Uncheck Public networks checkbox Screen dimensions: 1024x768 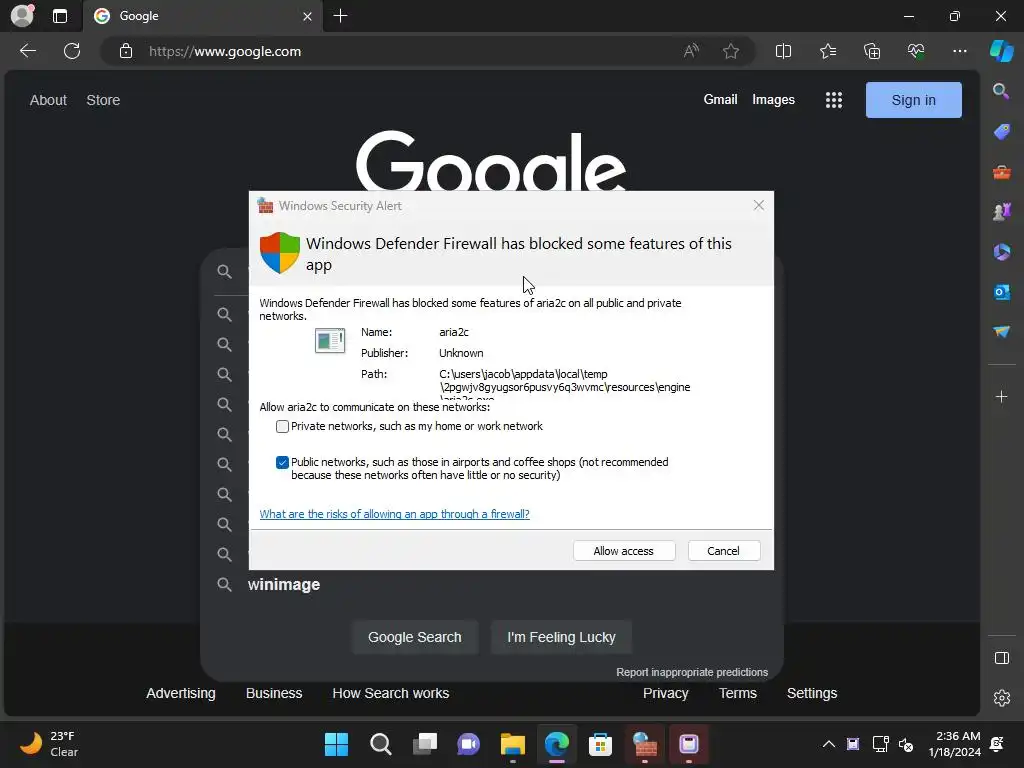(x=282, y=462)
